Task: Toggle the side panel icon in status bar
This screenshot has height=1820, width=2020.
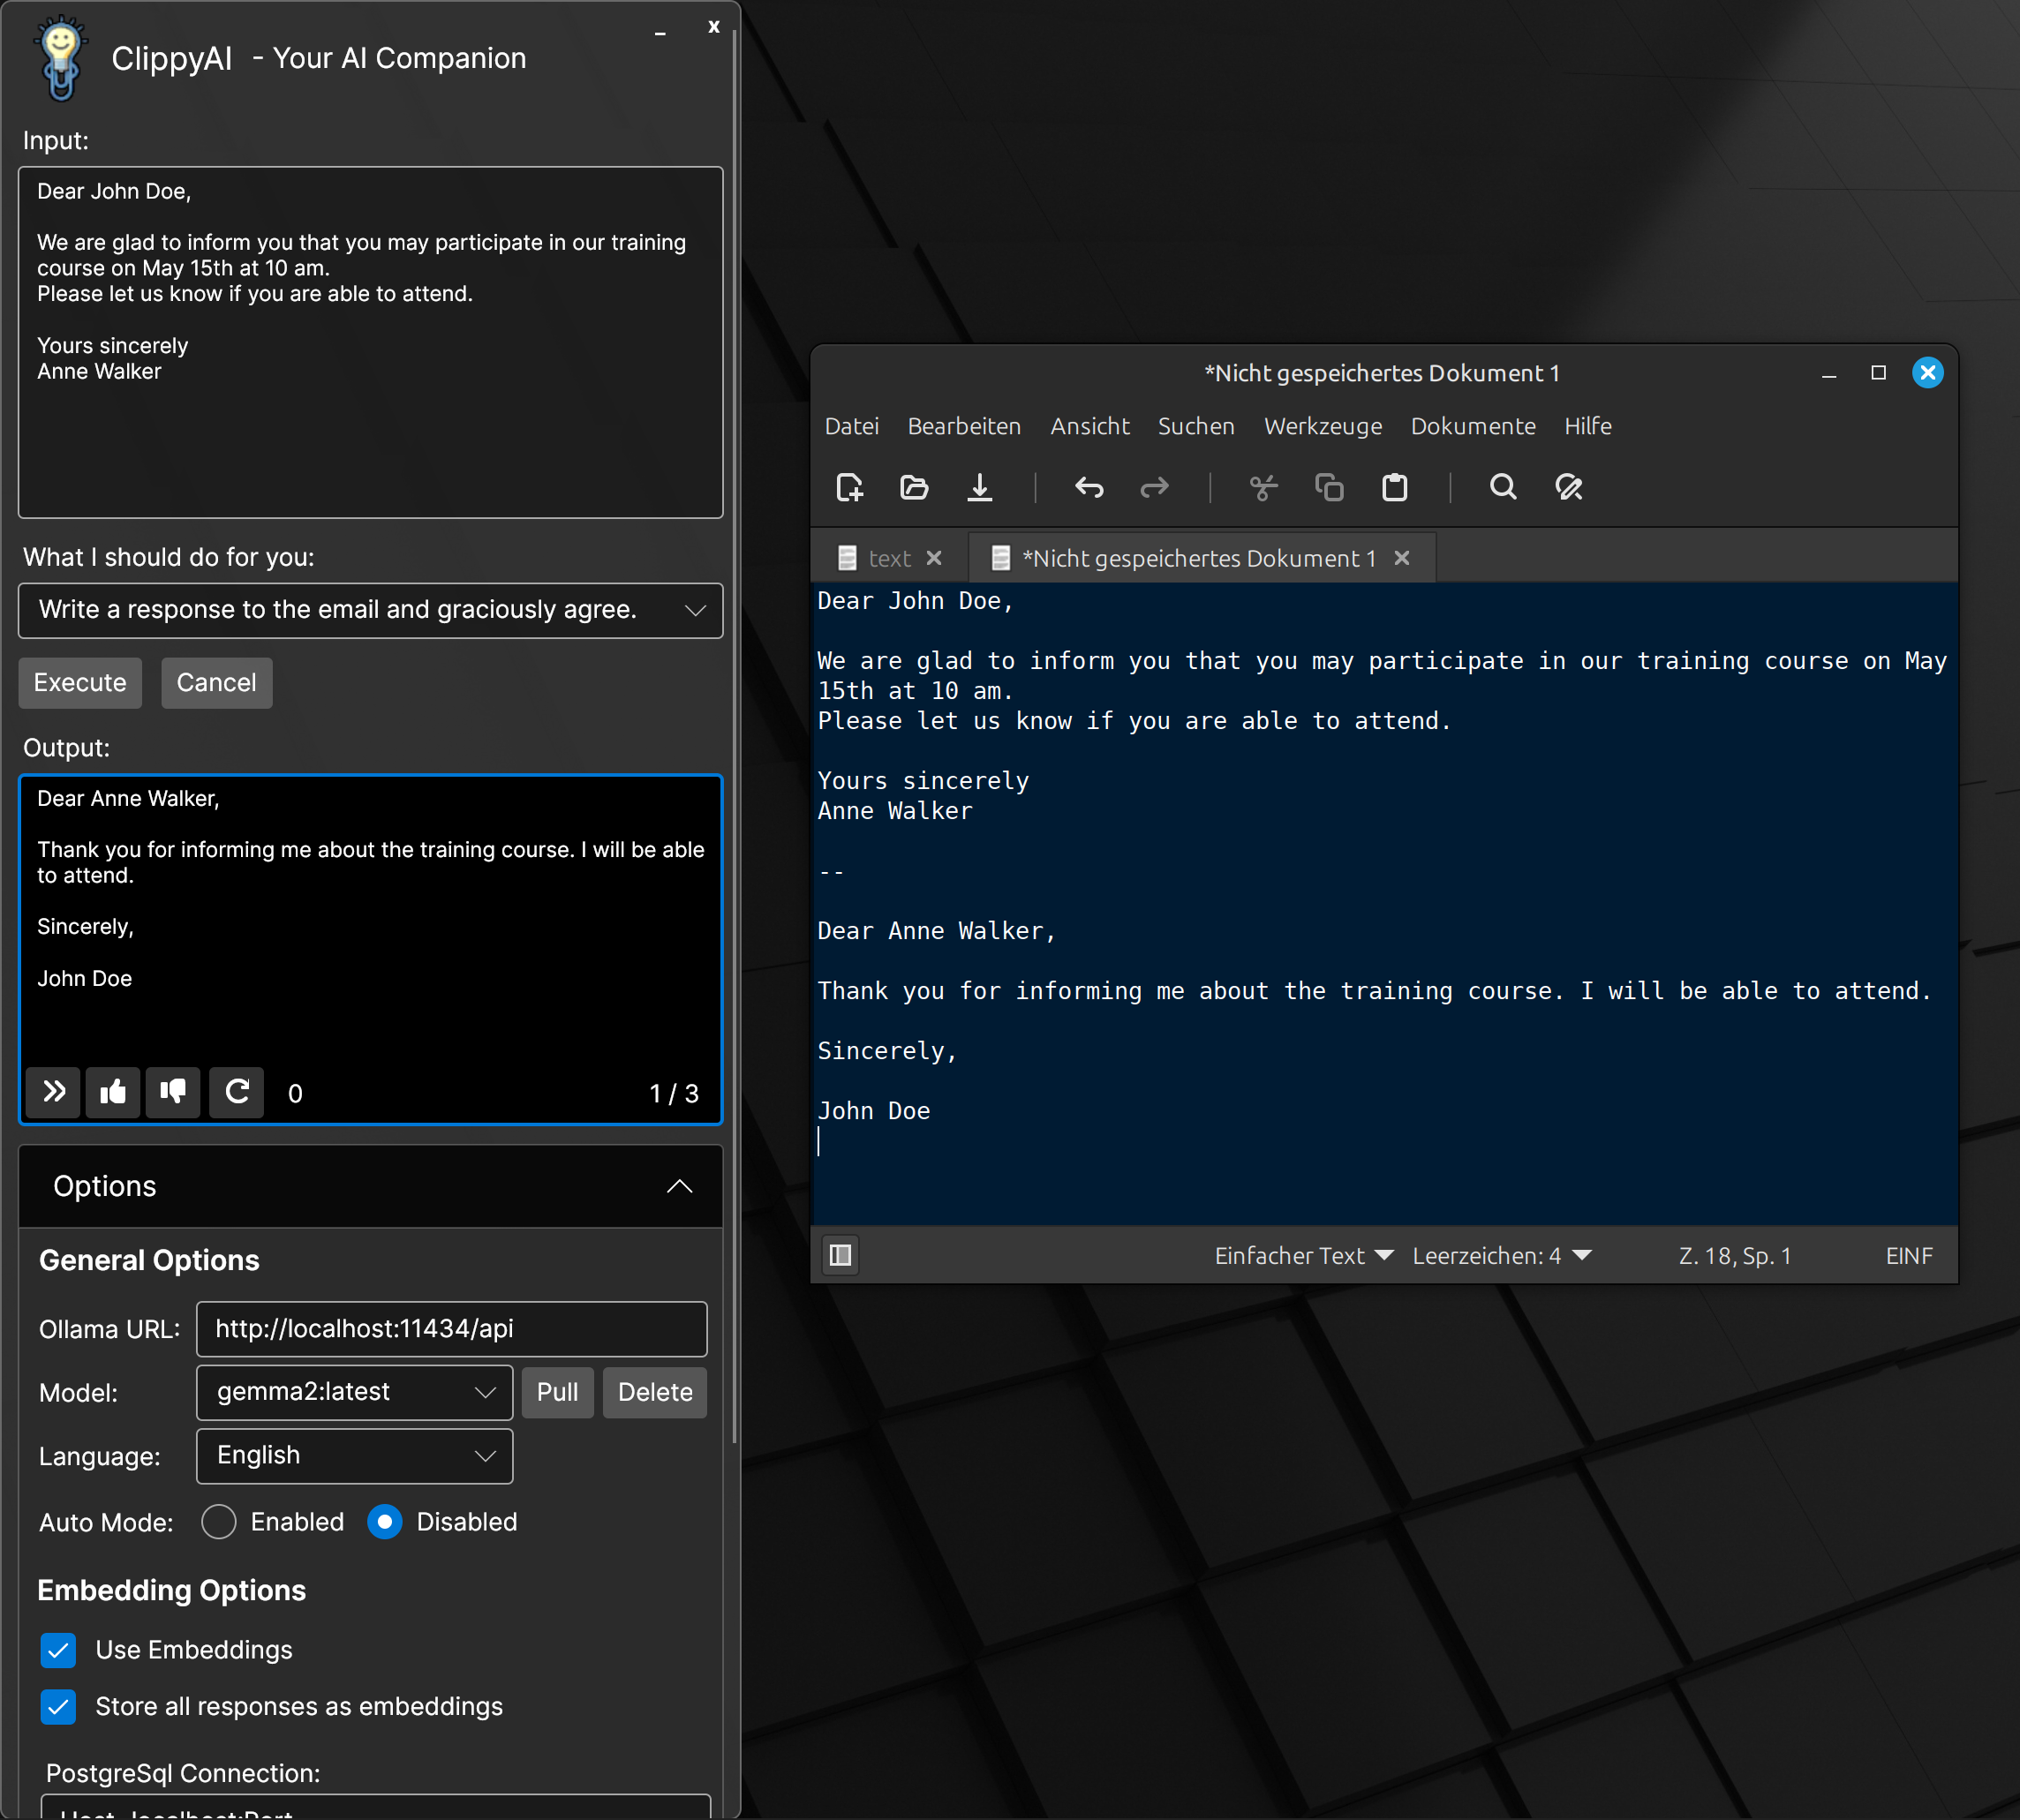Action: (840, 1255)
